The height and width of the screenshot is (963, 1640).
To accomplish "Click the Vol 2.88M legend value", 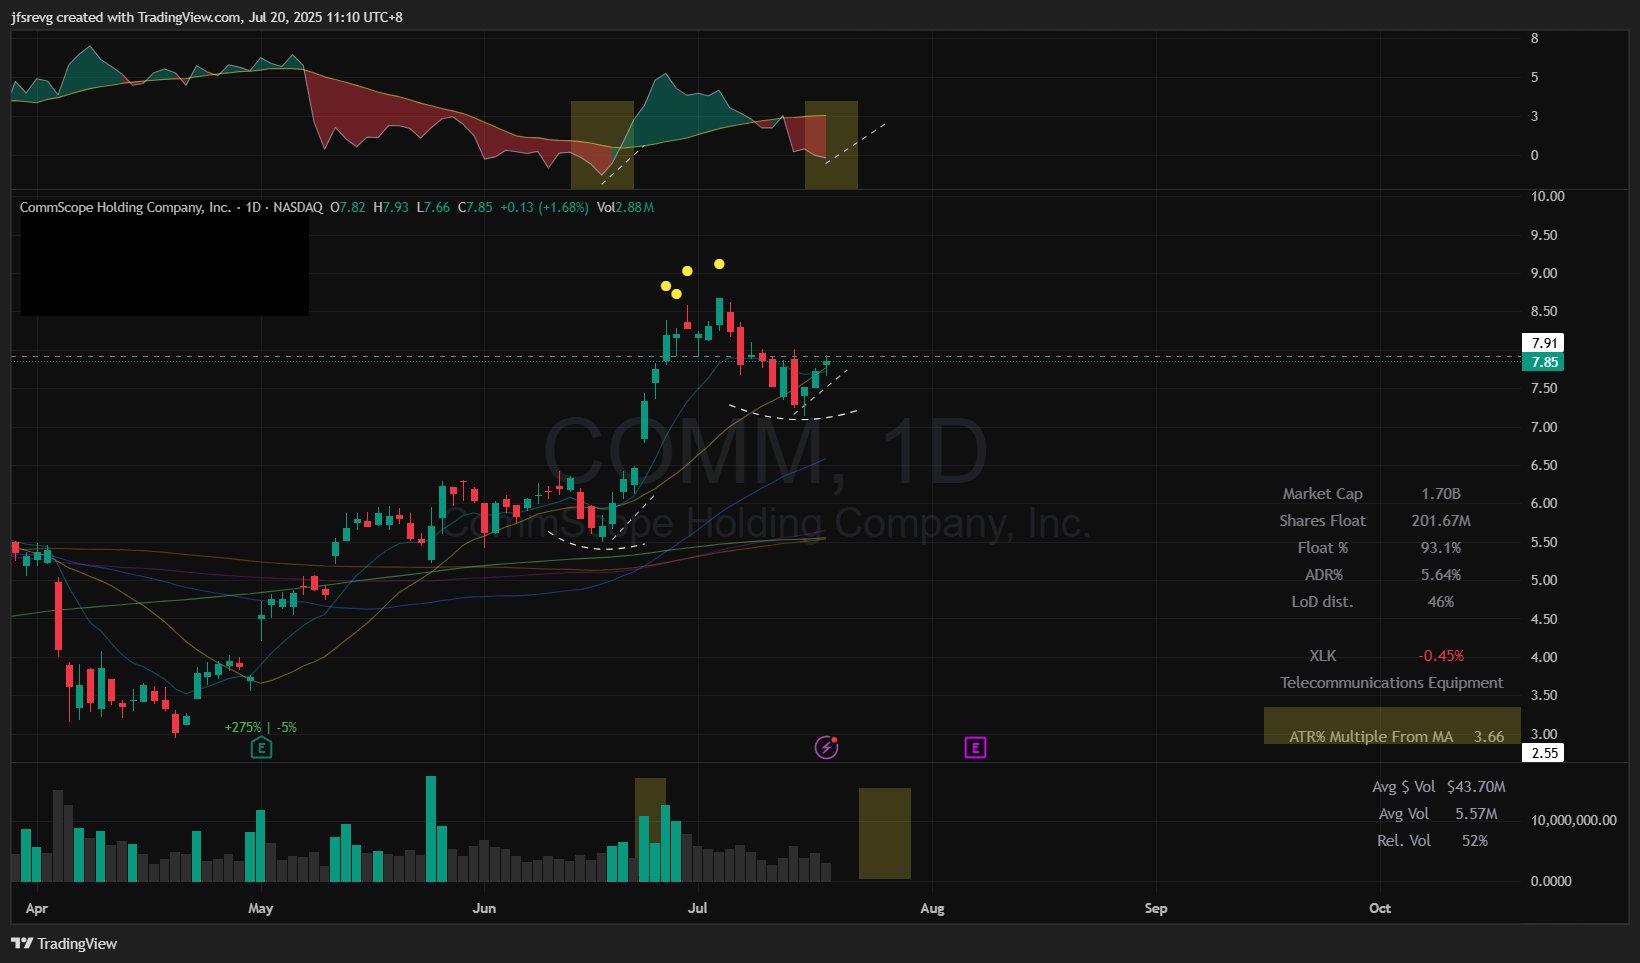I will coord(625,207).
